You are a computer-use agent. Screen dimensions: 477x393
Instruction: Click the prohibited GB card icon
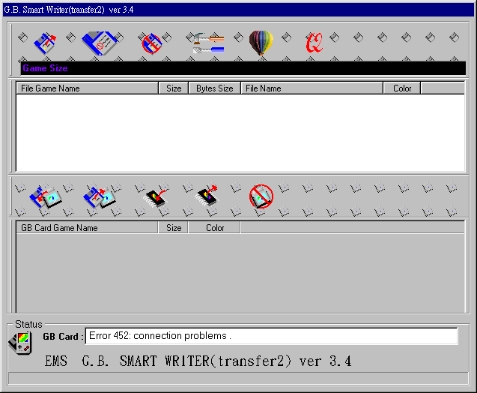click(261, 196)
